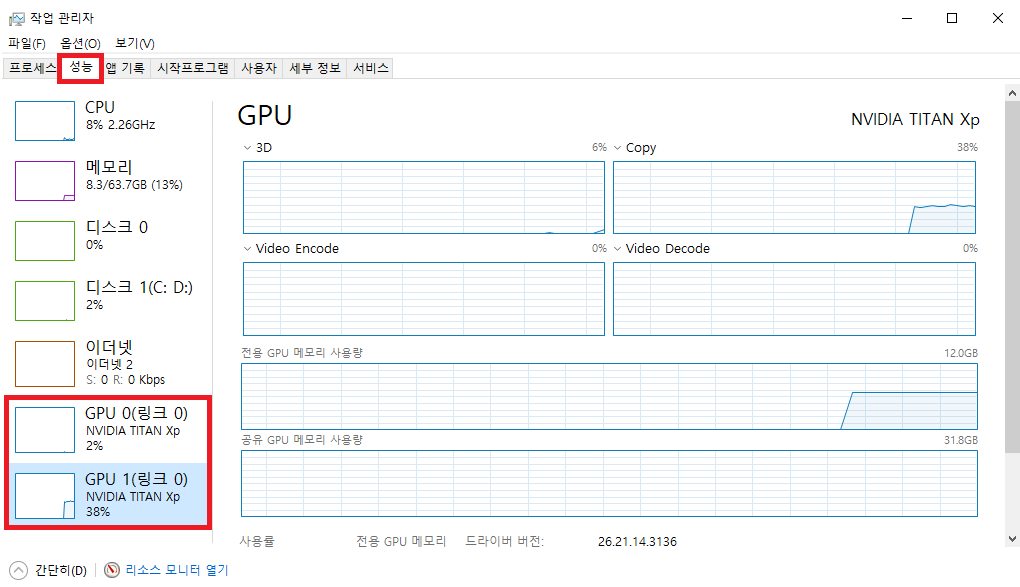Select the 디스크 1(C: D:) entry

(x=108, y=300)
